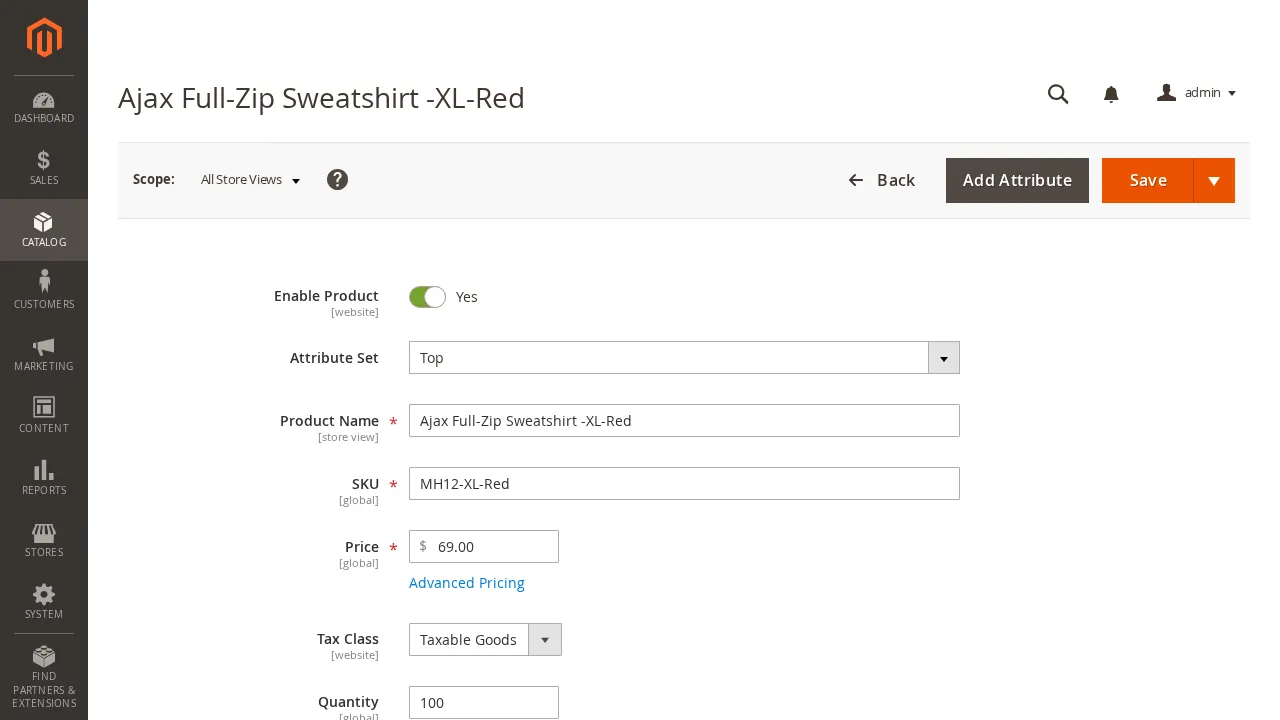Screen dimensions: 1280x720
Task: Open the Stores sidebar menu
Action: tap(44, 540)
